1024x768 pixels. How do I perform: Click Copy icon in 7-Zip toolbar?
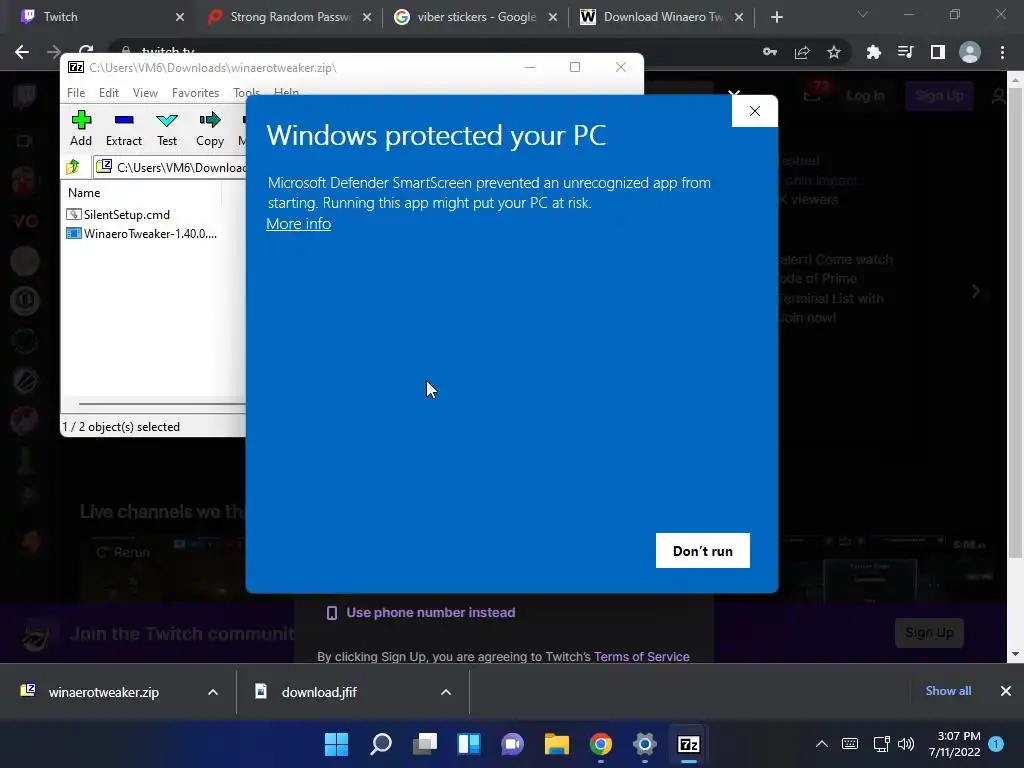[210, 128]
